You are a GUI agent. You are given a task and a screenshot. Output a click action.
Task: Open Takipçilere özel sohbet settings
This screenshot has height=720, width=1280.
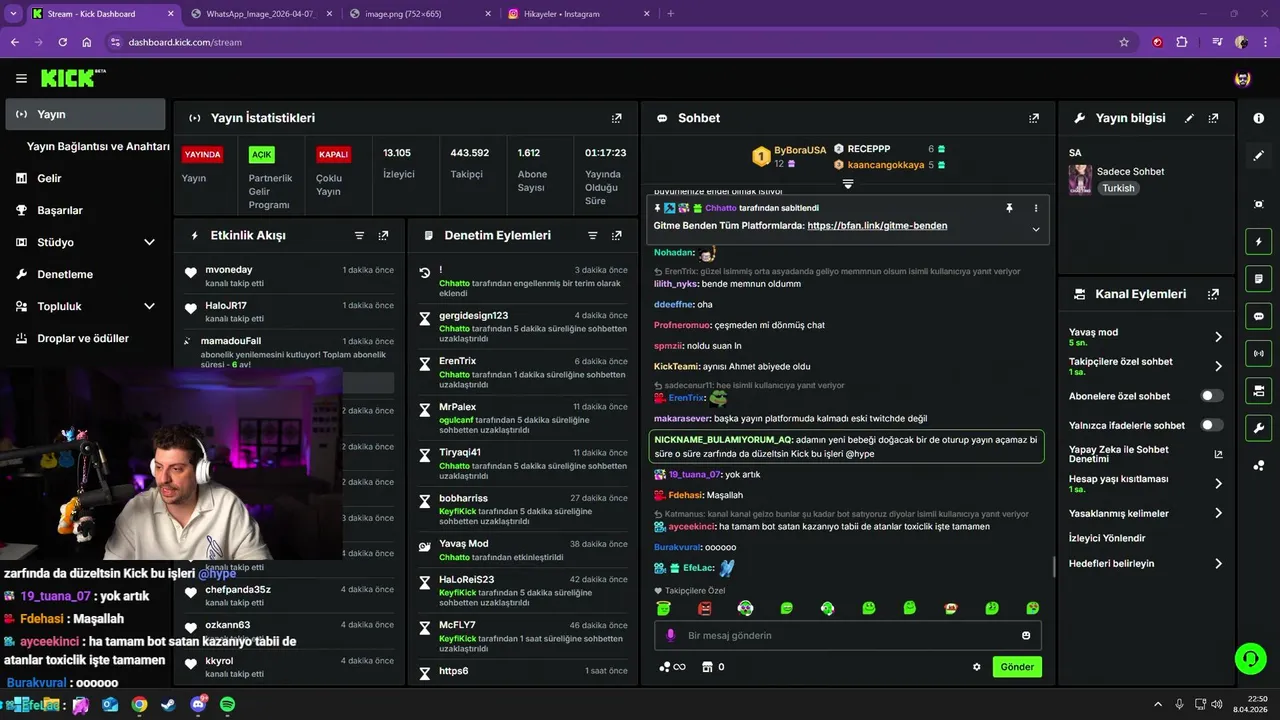click(x=1146, y=366)
